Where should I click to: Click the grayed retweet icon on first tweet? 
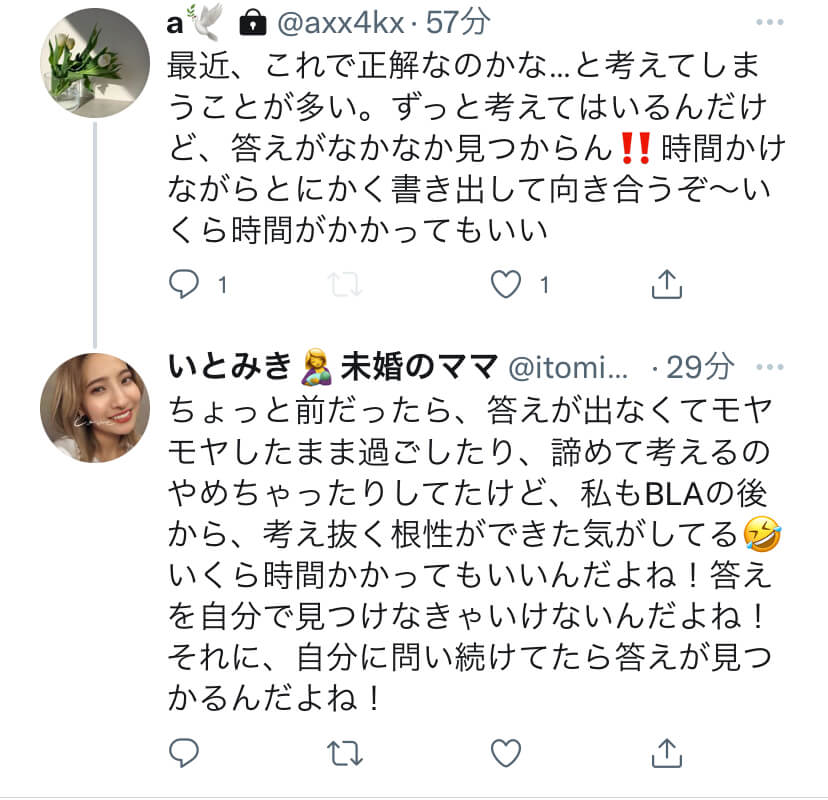345,285
